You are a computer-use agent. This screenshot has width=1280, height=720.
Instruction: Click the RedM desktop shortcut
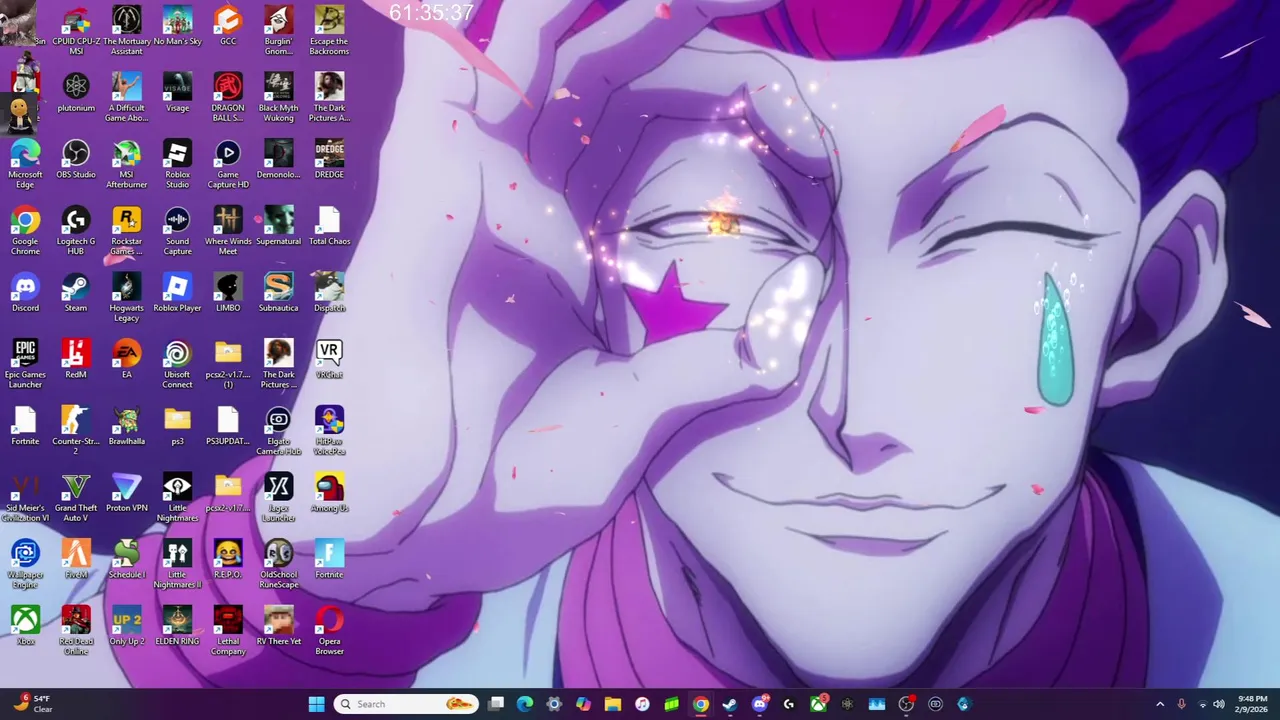[x=76, y=360]
